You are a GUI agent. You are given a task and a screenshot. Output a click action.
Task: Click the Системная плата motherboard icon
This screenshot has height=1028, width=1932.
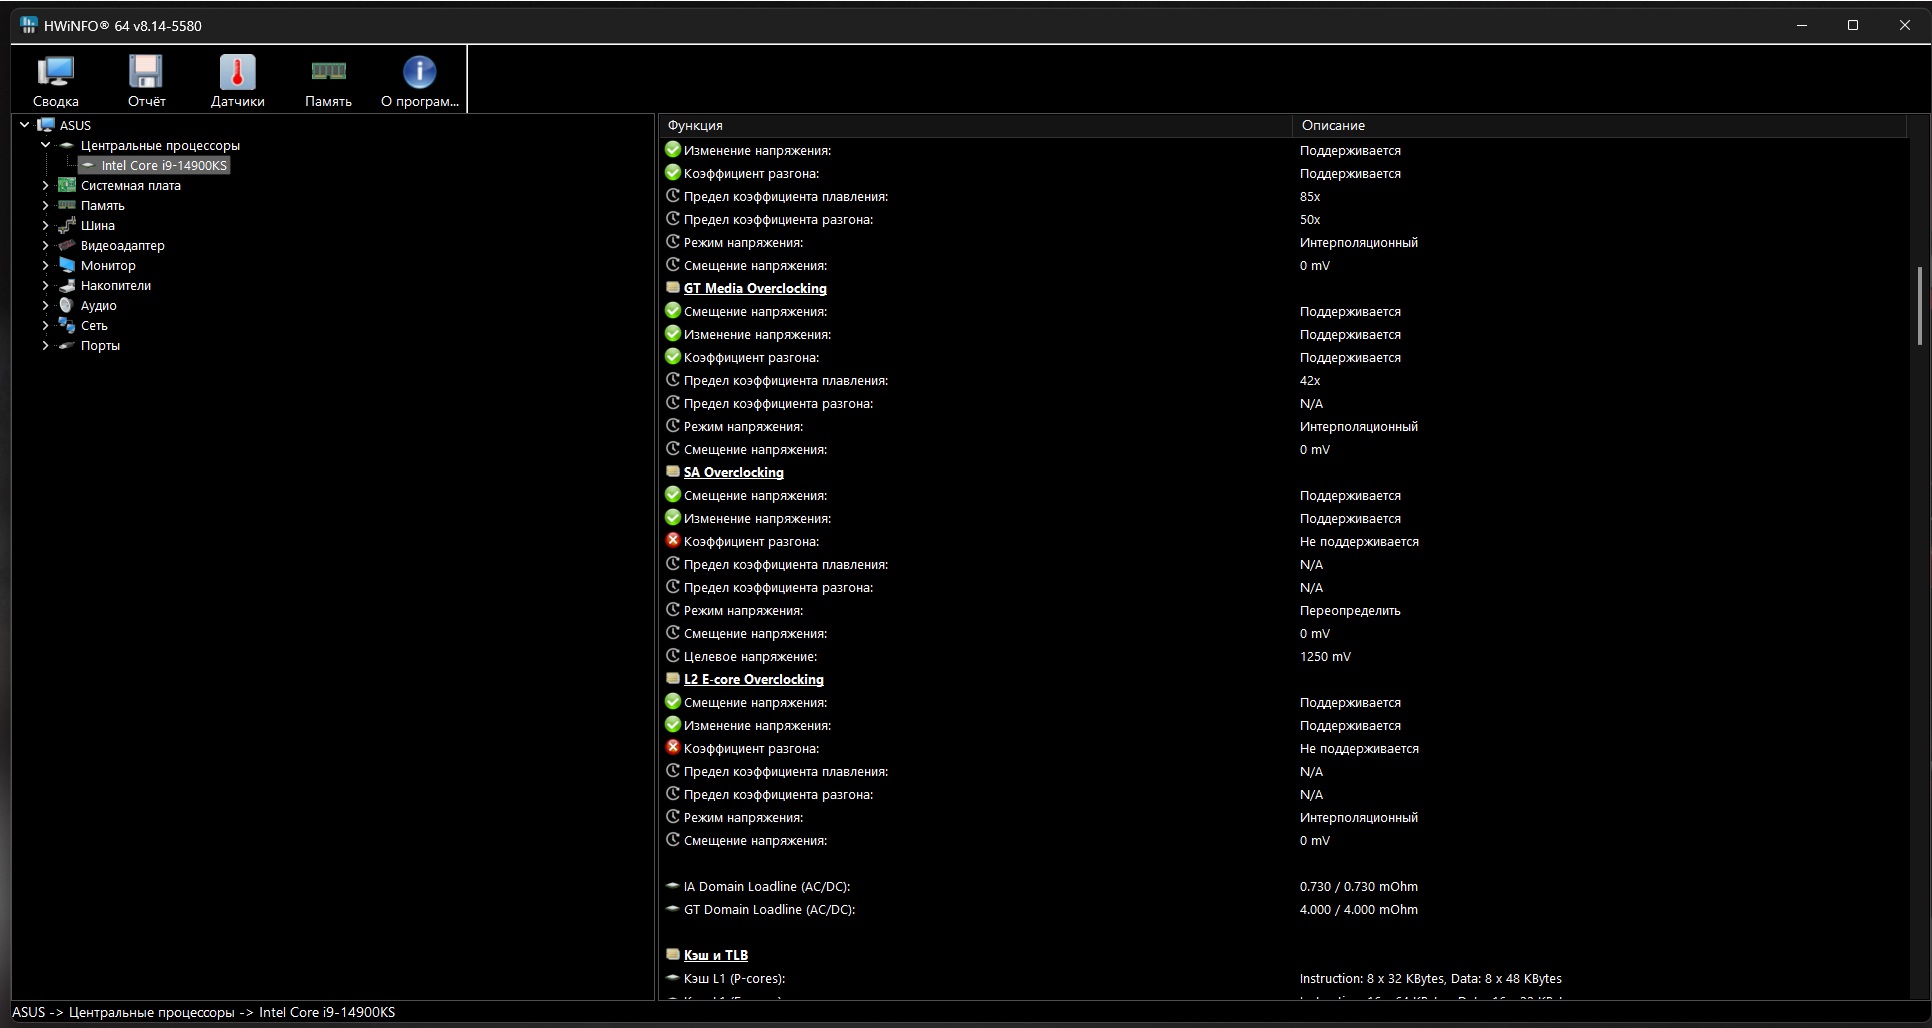67,185
